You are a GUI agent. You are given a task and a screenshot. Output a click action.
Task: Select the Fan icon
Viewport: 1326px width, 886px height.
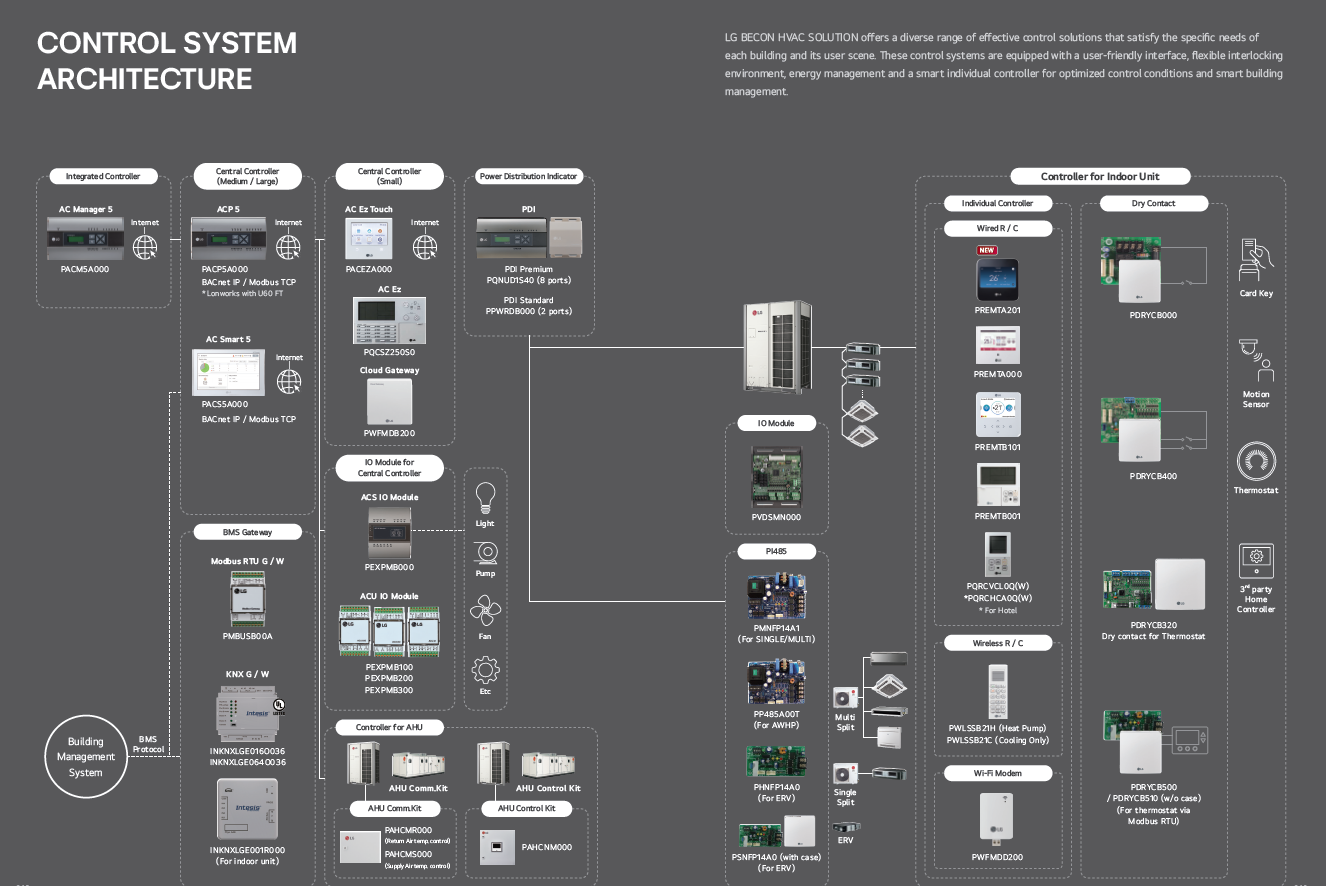(x=485, y=610)
